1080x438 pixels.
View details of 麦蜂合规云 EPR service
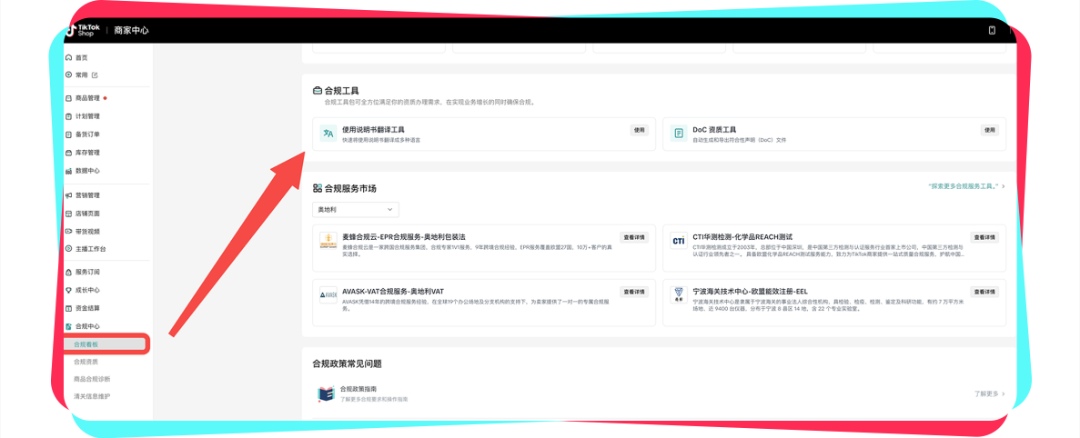(634, 237)
